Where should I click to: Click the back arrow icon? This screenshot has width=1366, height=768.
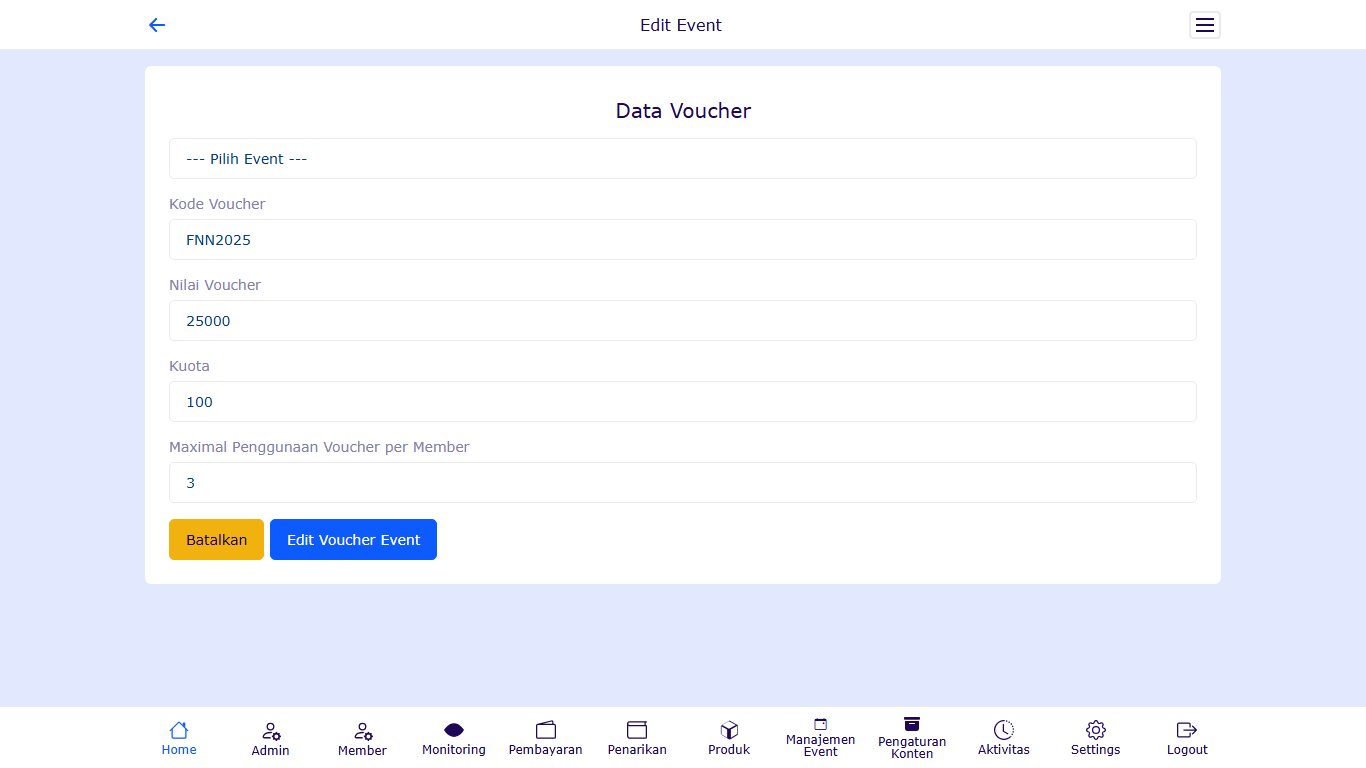coord(157,25)
